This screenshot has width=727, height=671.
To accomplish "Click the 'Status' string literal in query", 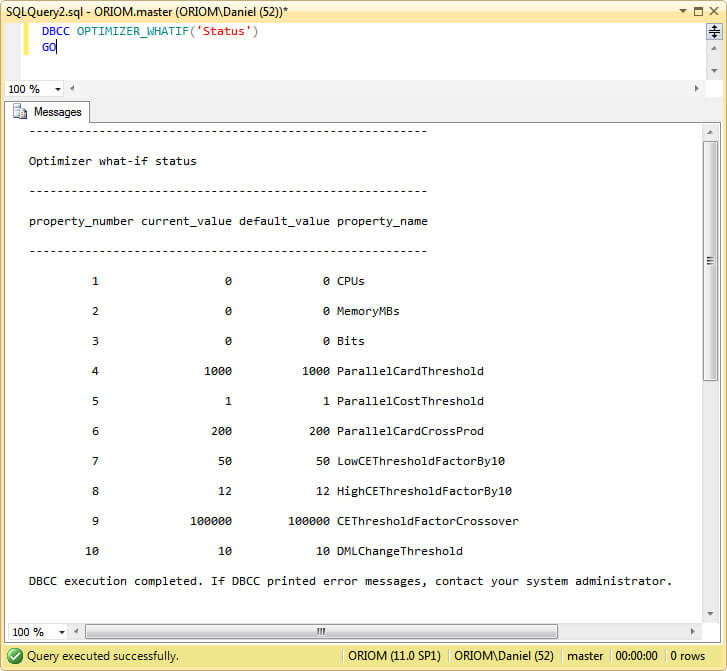I will point(223,31).
